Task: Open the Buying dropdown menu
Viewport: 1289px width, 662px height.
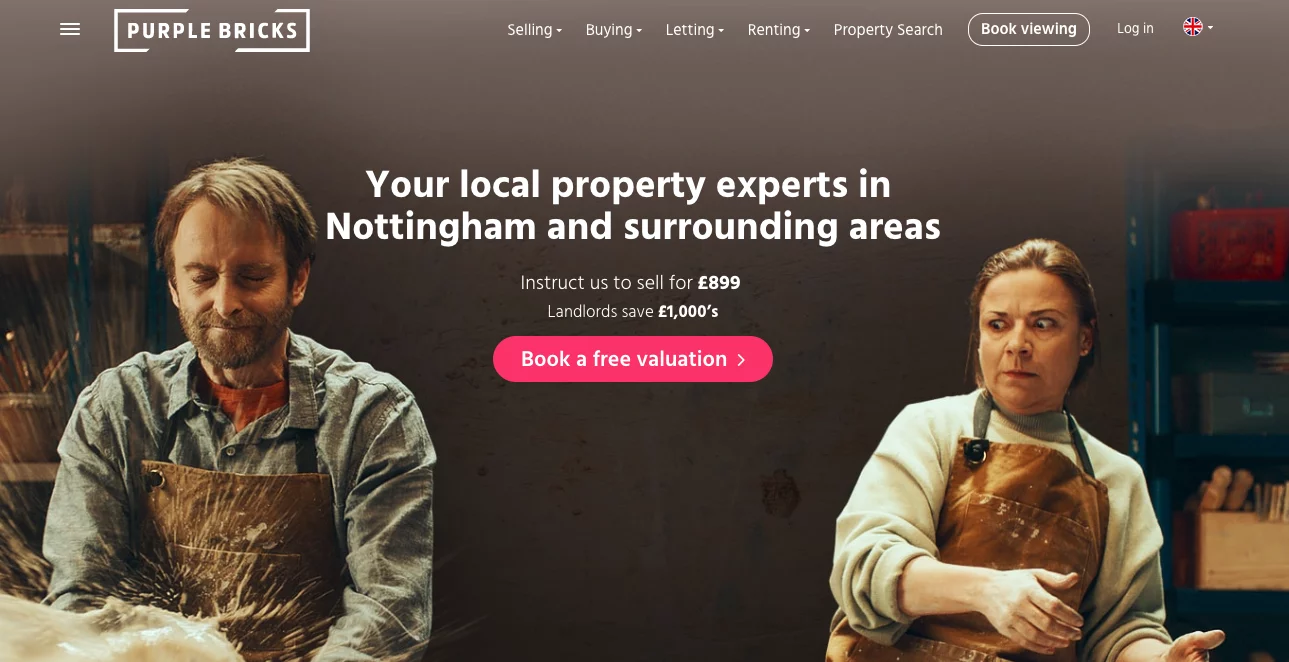Action: [x=613, y=30]
